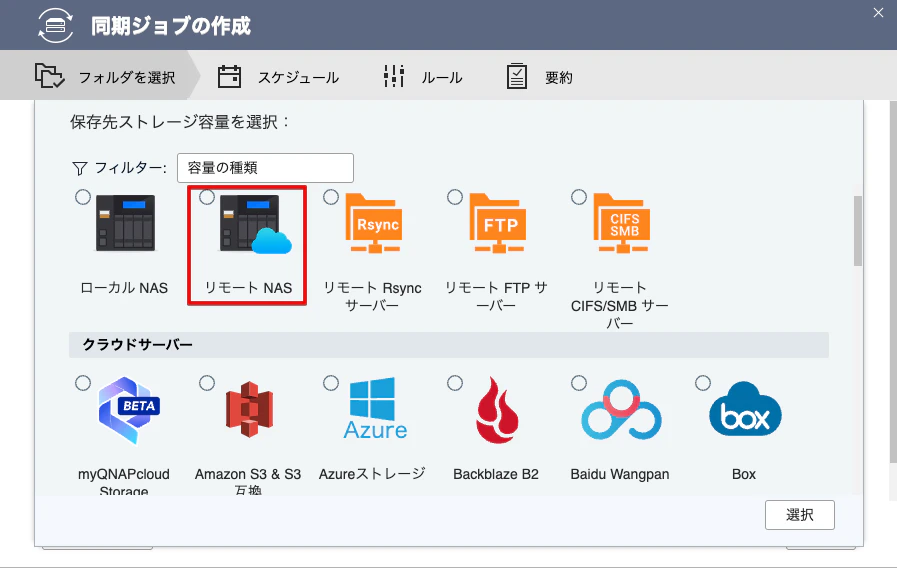Enable the ローカル NAS radio button
This screenshot has width=897, height=568.
click(83, 197)
